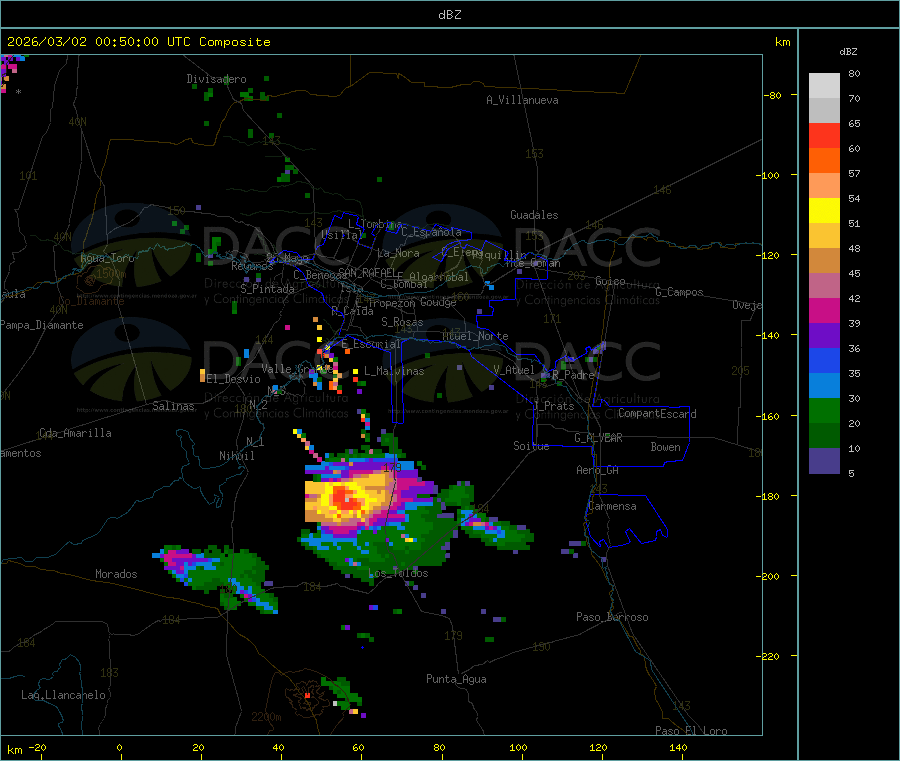Select the Los_Toldos label
Image resolution: width=900 pixels, height=761 pixels.
[x=398, y=573]
